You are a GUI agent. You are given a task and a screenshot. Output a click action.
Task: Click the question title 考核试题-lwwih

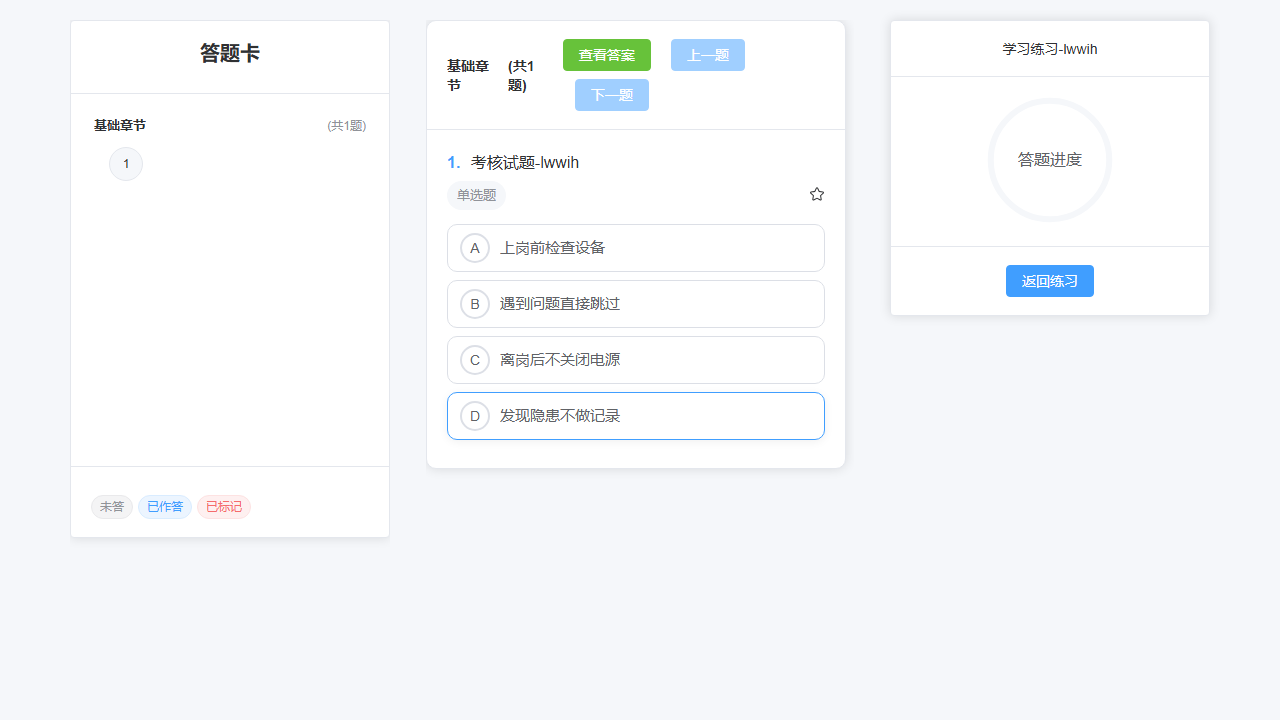525,163
